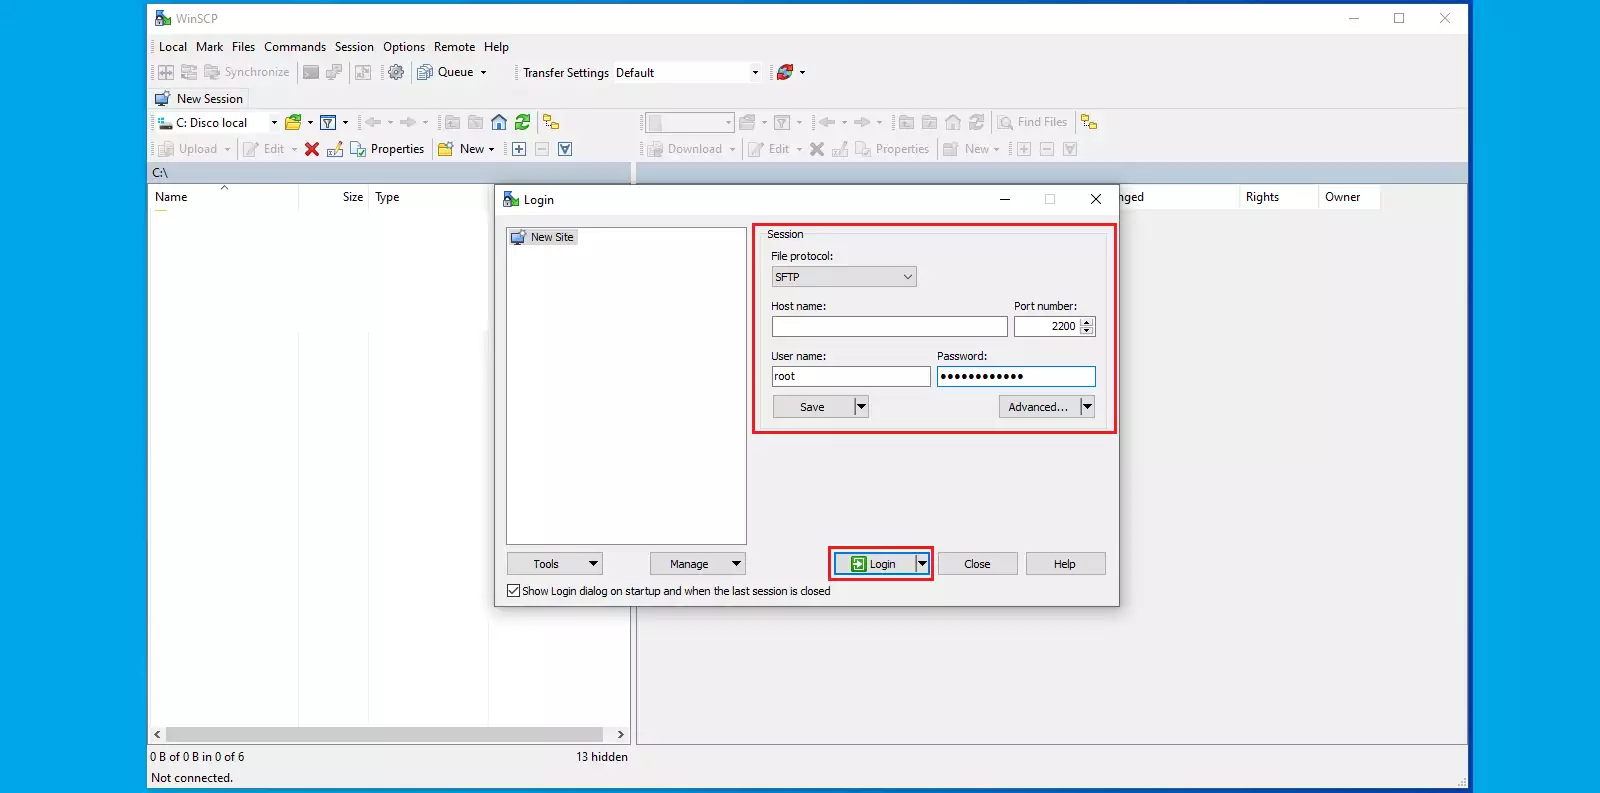Click the local file filter icon
1600x793 pixels.
pyautogui.click(x=328, y=122)
